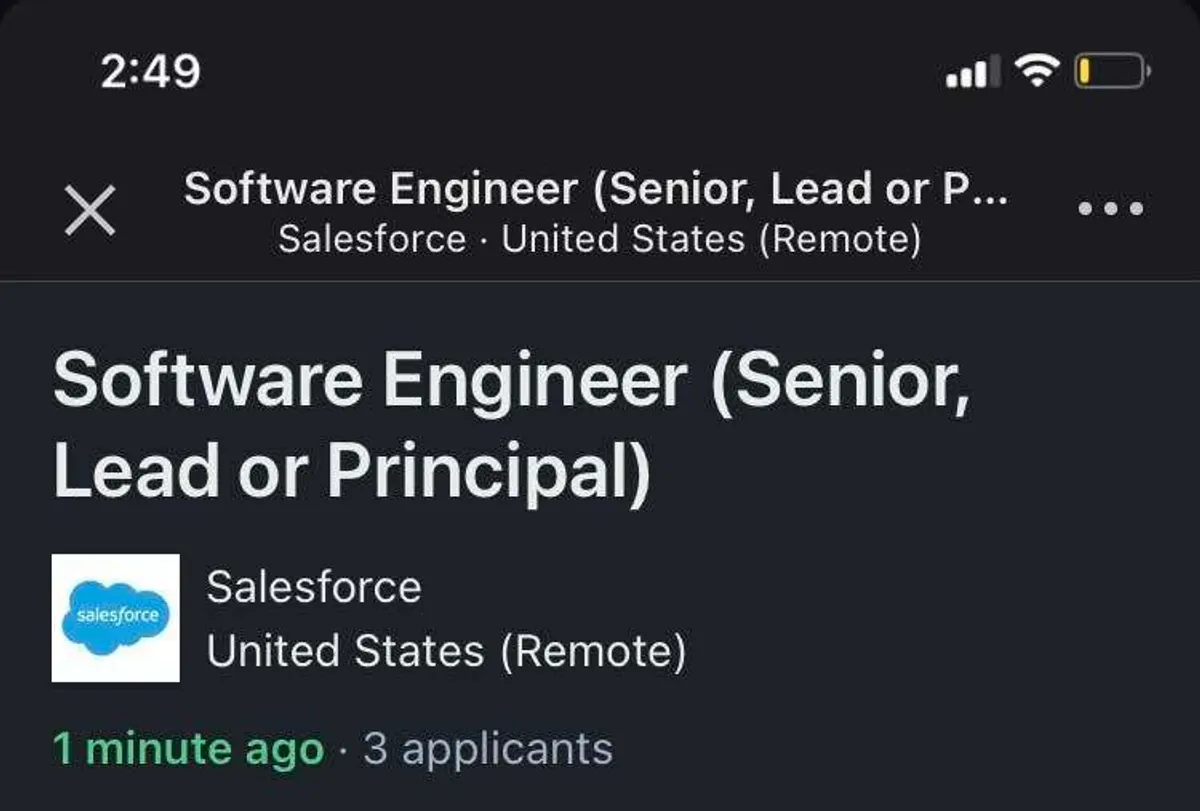Tap the Salesforce cloud logo thumbnail
This screenshot has height=811, width=1200.
[116, 618]
